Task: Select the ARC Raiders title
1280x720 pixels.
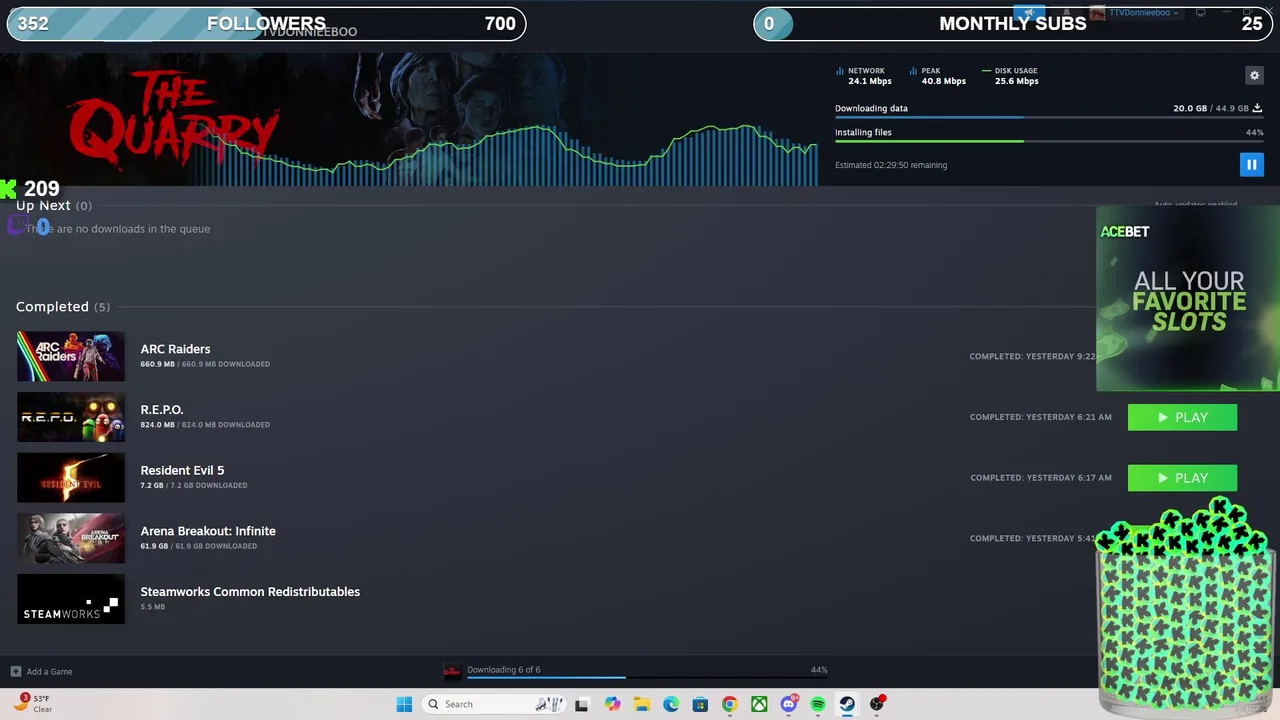Action: pyautogui.click(x=175, y=349)
